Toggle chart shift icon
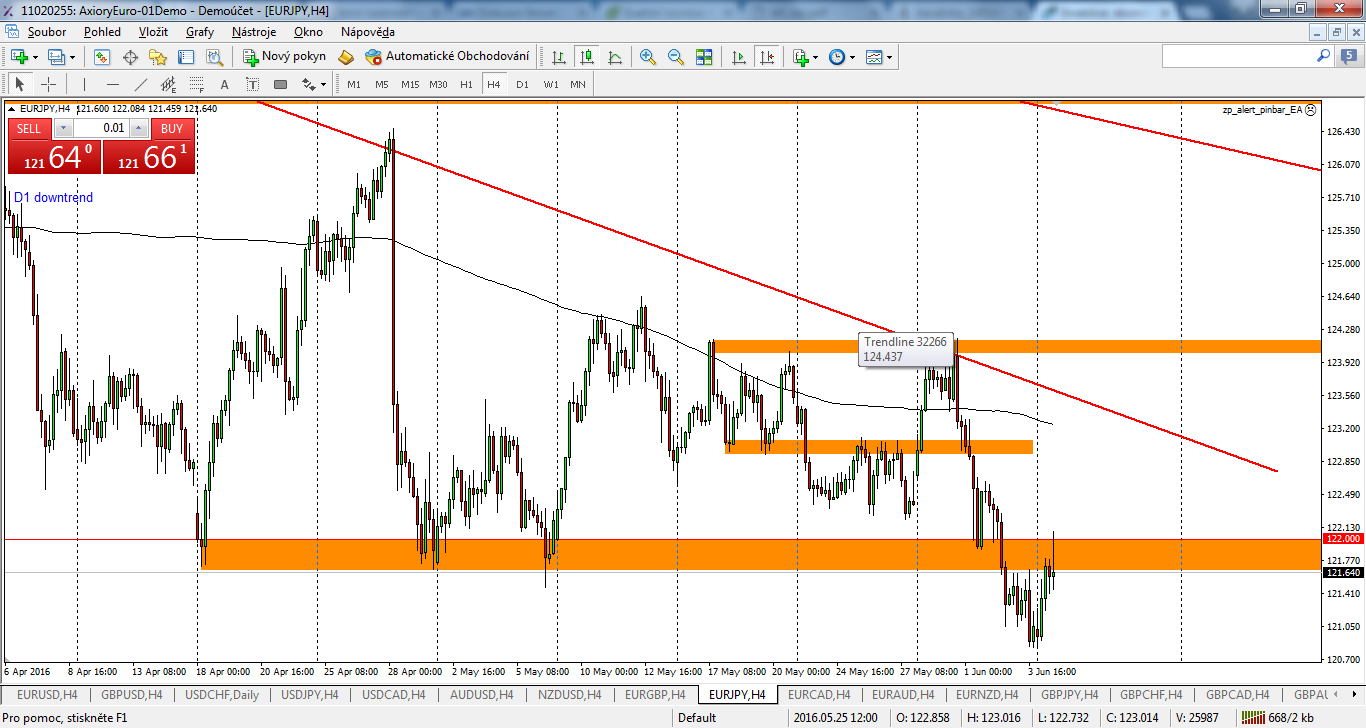 pyautogui.click(x=767, y=57)
